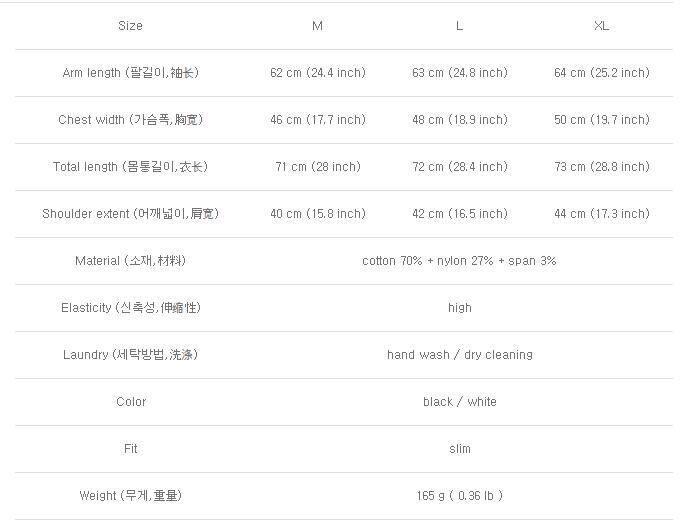The width and height of the screenshot is (683, 526).
Task: Click the cotton 70% material description
Action: click(x=459, y=261)
